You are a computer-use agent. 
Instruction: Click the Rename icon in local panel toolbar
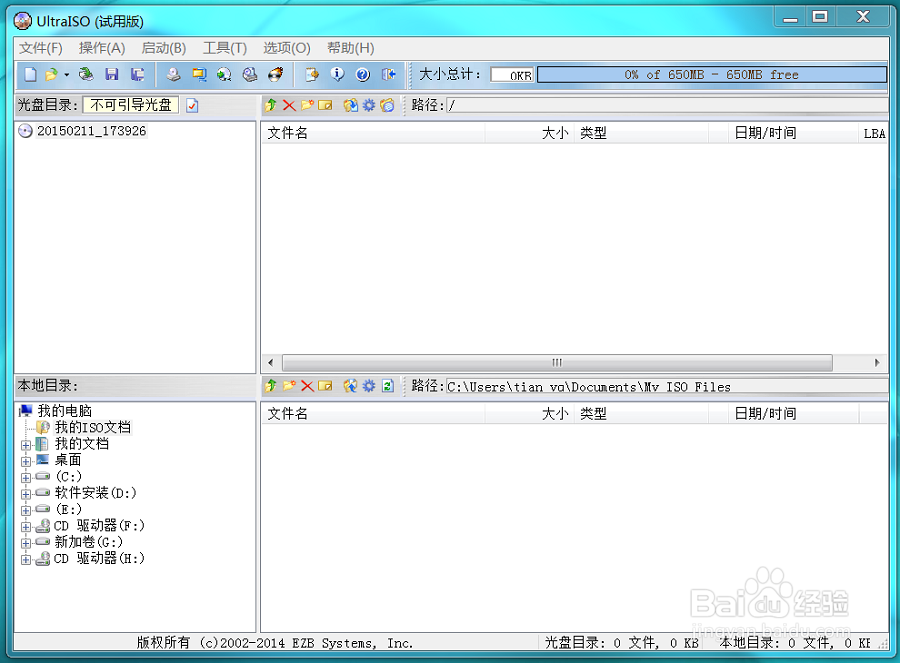[325, 386]
